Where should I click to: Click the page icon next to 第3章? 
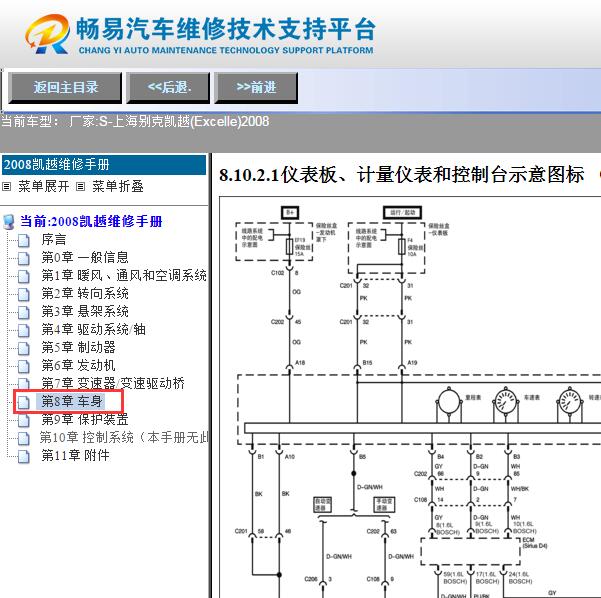24,312
